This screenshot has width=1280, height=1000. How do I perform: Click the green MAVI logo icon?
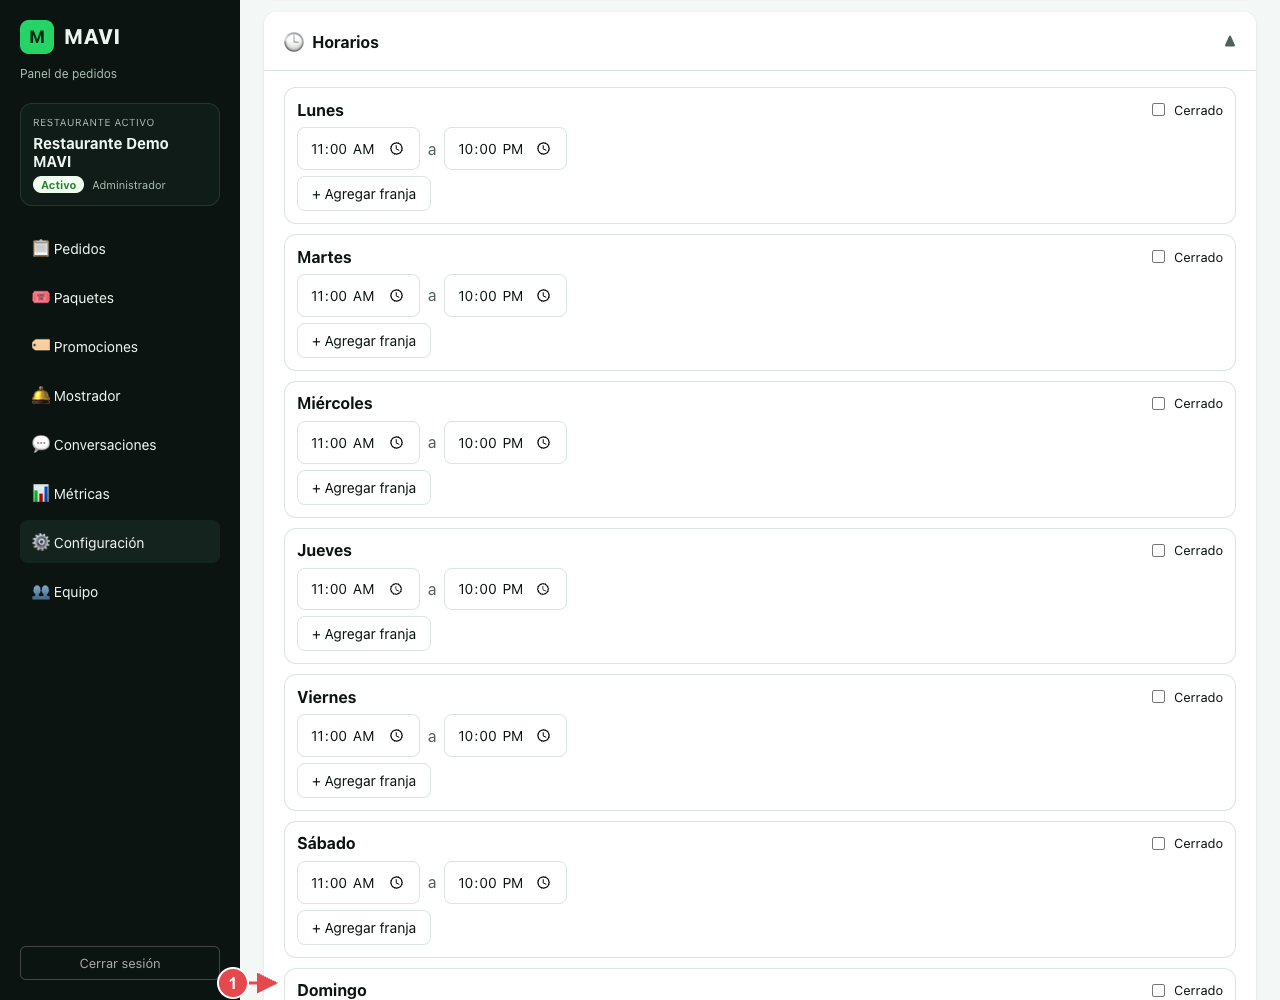[x=37, y=37]
